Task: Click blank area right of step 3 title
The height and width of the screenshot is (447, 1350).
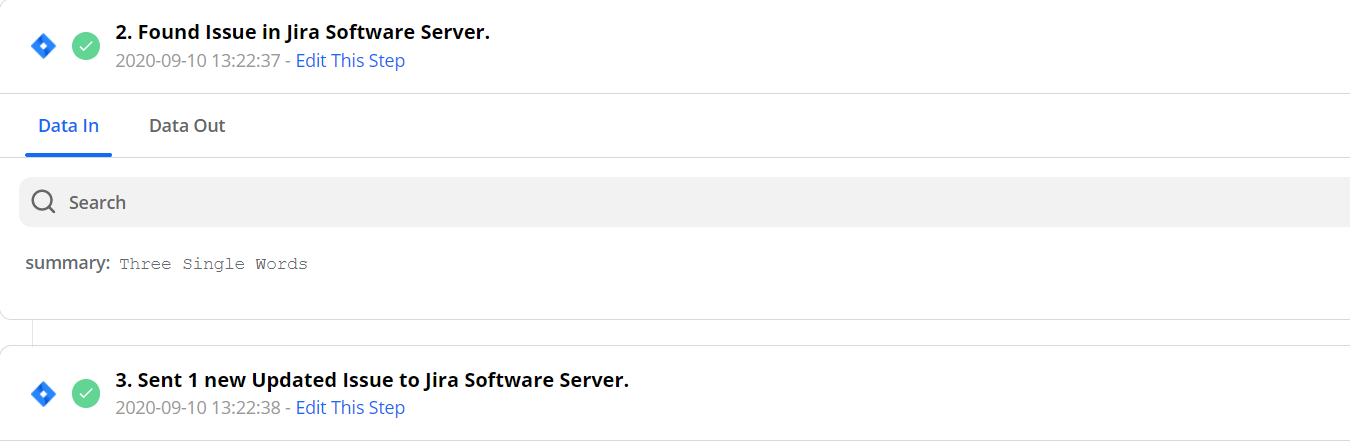Action: tap(950, 382)
